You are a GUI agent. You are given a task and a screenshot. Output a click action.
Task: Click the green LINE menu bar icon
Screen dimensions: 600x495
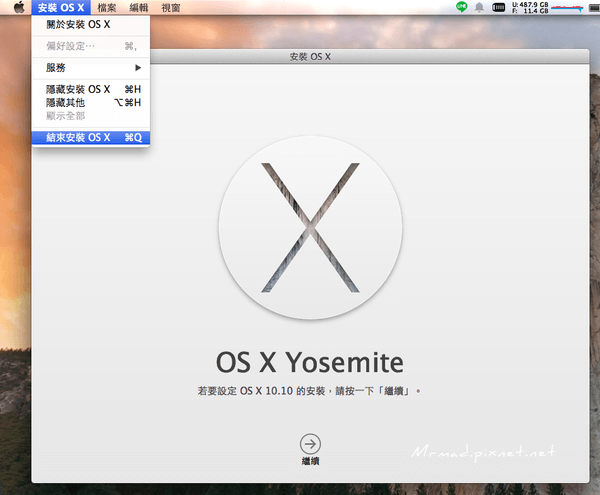(461, 7)
